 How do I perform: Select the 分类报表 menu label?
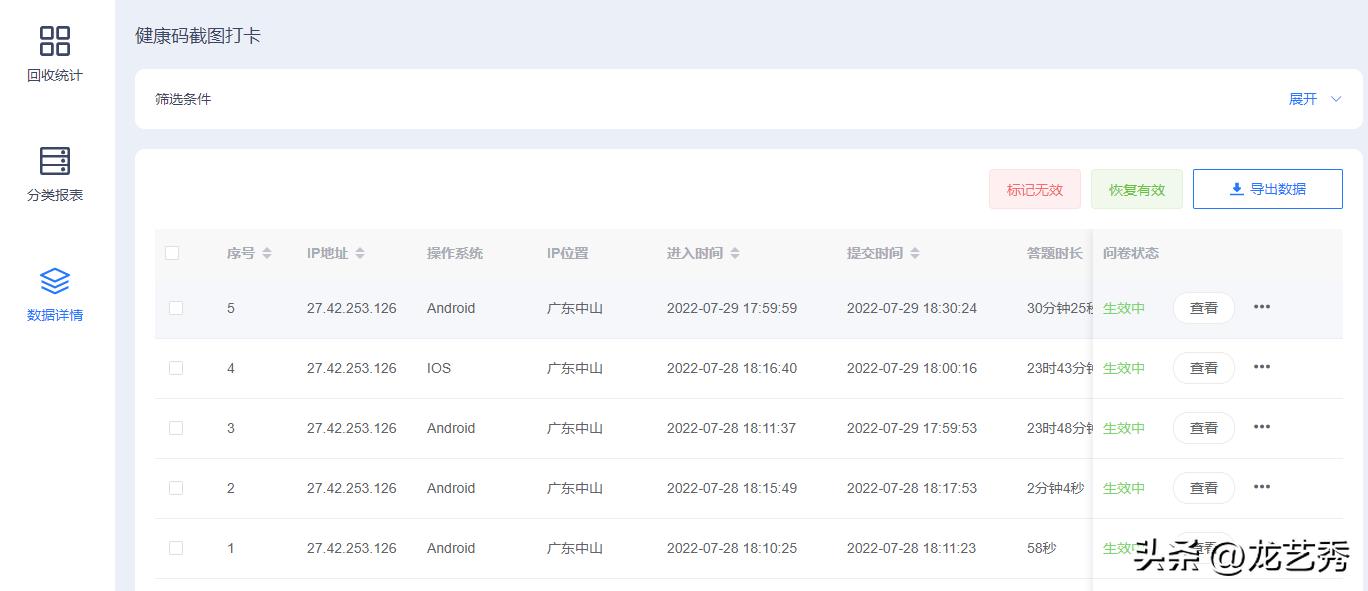[x=55, y=195]
